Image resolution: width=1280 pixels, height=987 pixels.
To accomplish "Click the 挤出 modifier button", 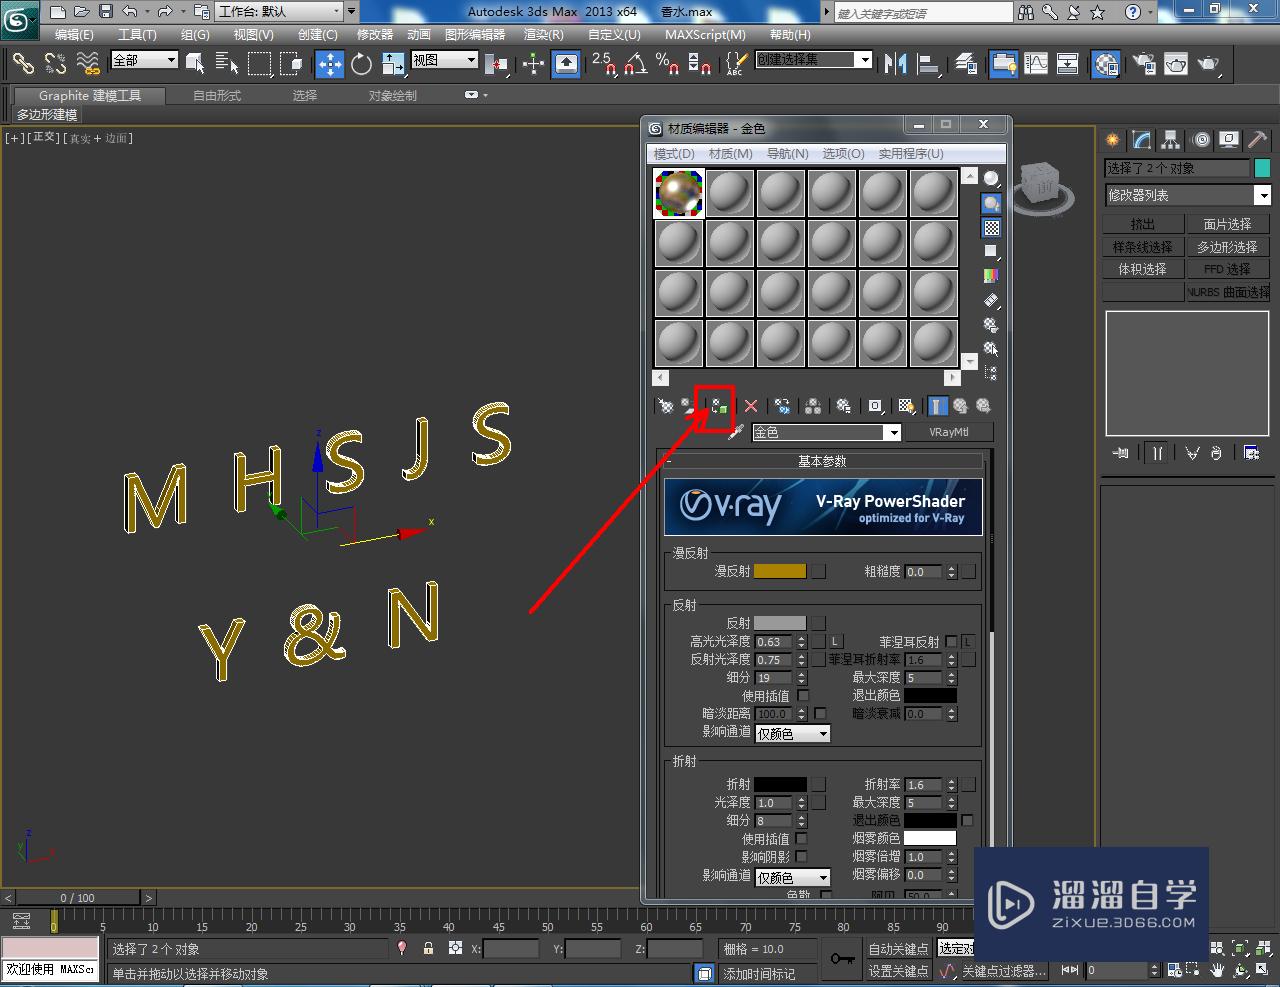I will coord(1142,225).
